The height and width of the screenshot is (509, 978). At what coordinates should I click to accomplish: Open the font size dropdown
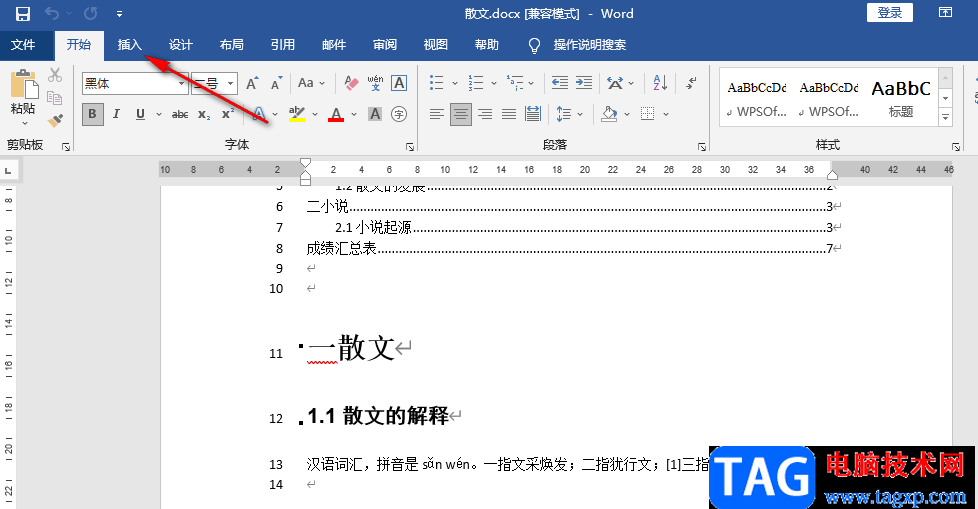[230, 84]
